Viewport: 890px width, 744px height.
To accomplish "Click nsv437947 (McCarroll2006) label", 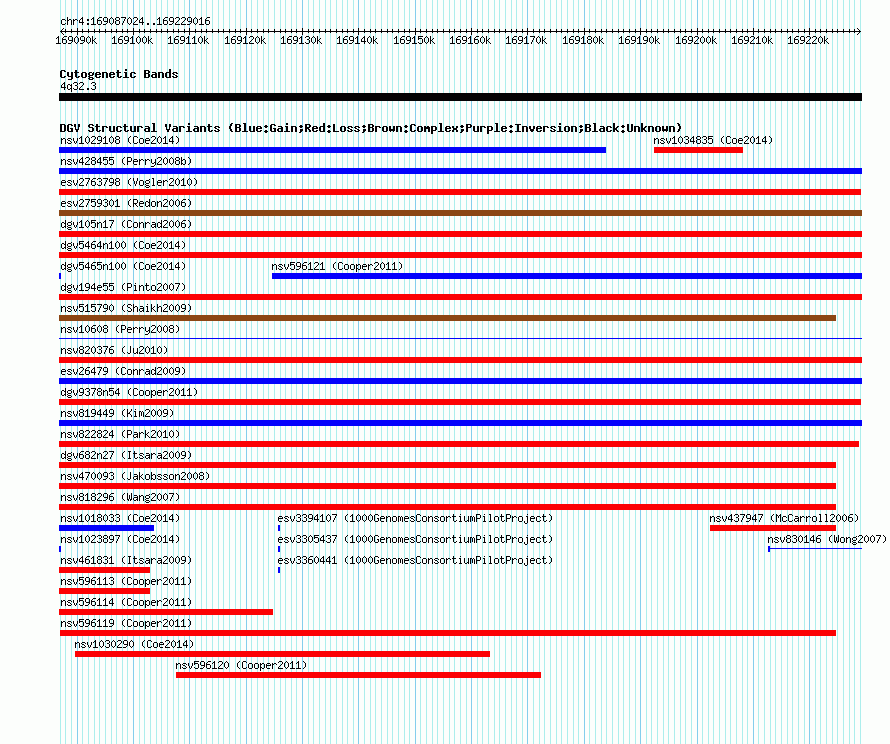I will pyautogui.click(x=784, y=518).
